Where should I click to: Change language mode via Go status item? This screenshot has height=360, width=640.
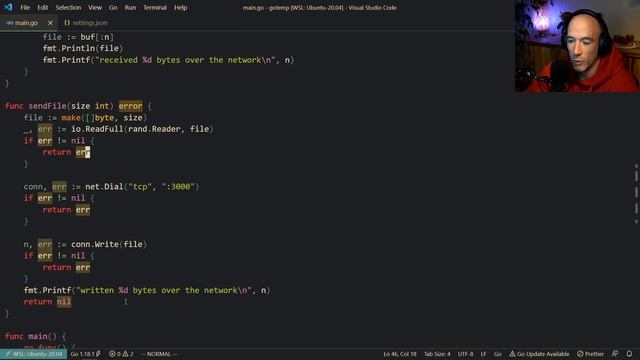[x=498, y=354]
